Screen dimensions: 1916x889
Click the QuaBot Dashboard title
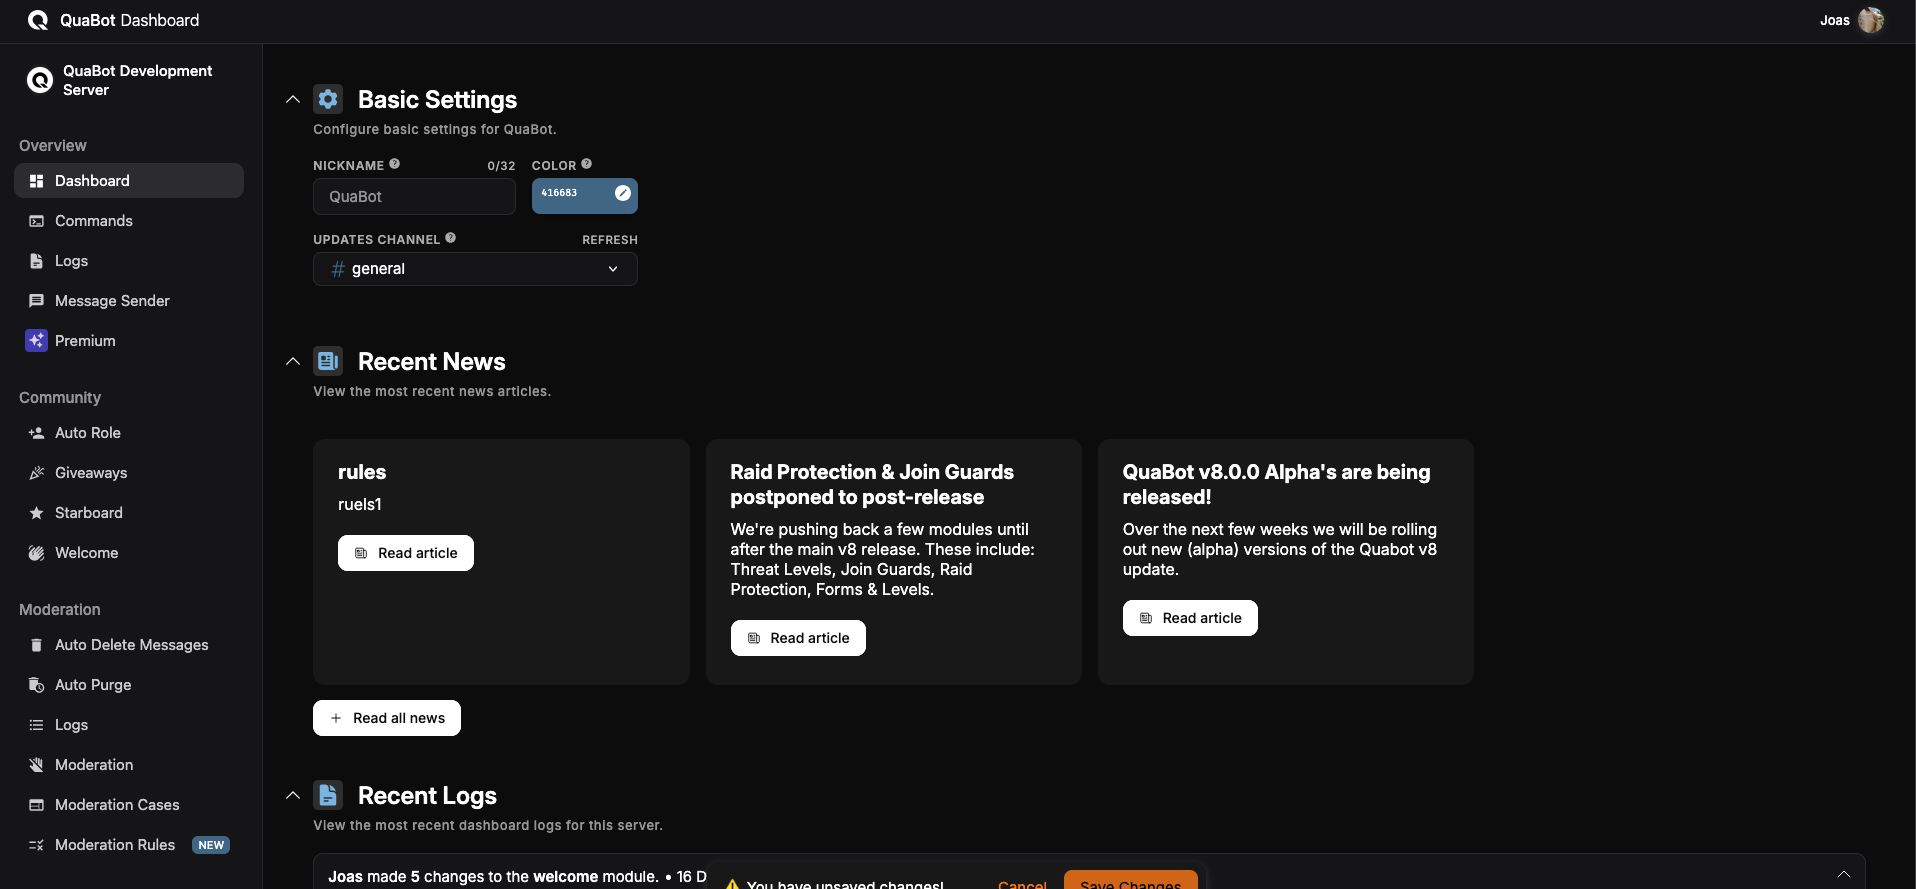pos(129,20)
